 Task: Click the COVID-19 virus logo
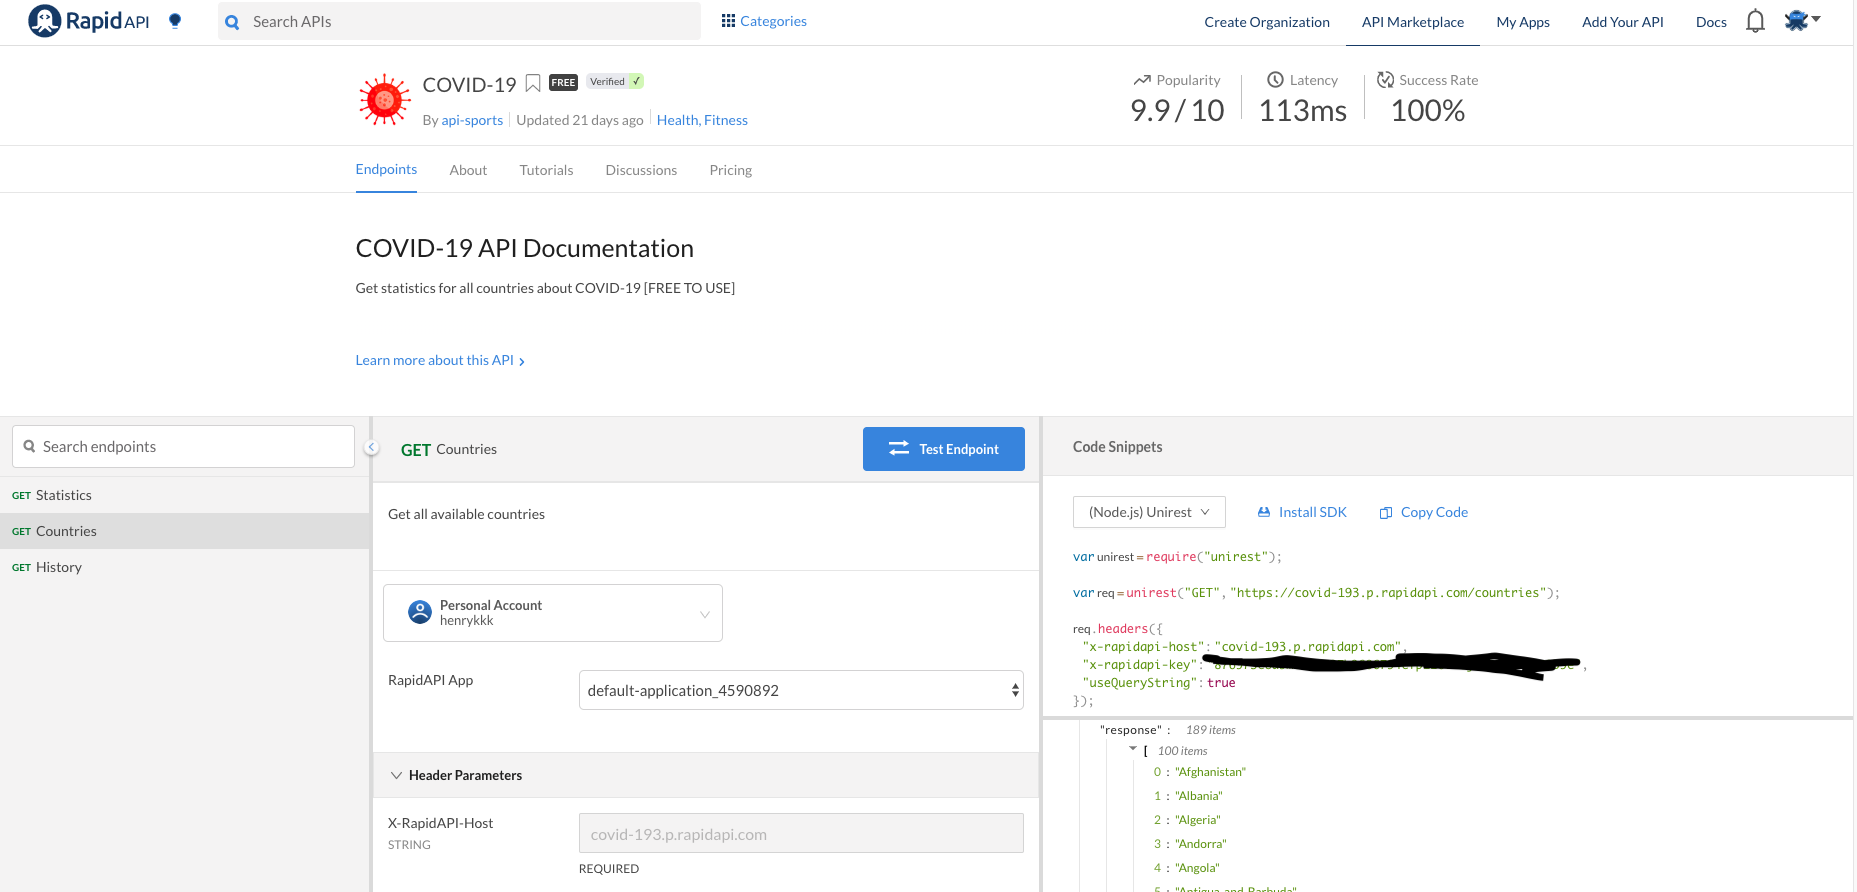click(384, 100)
